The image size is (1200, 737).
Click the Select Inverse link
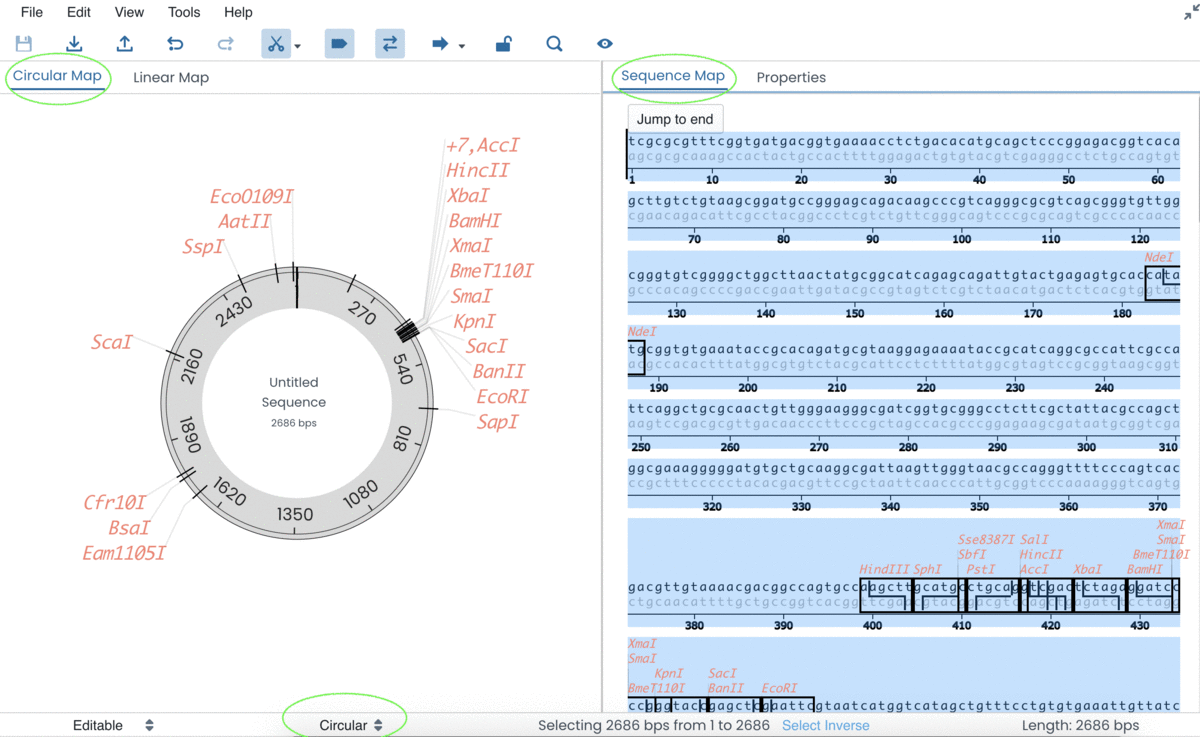pos(825,724)
